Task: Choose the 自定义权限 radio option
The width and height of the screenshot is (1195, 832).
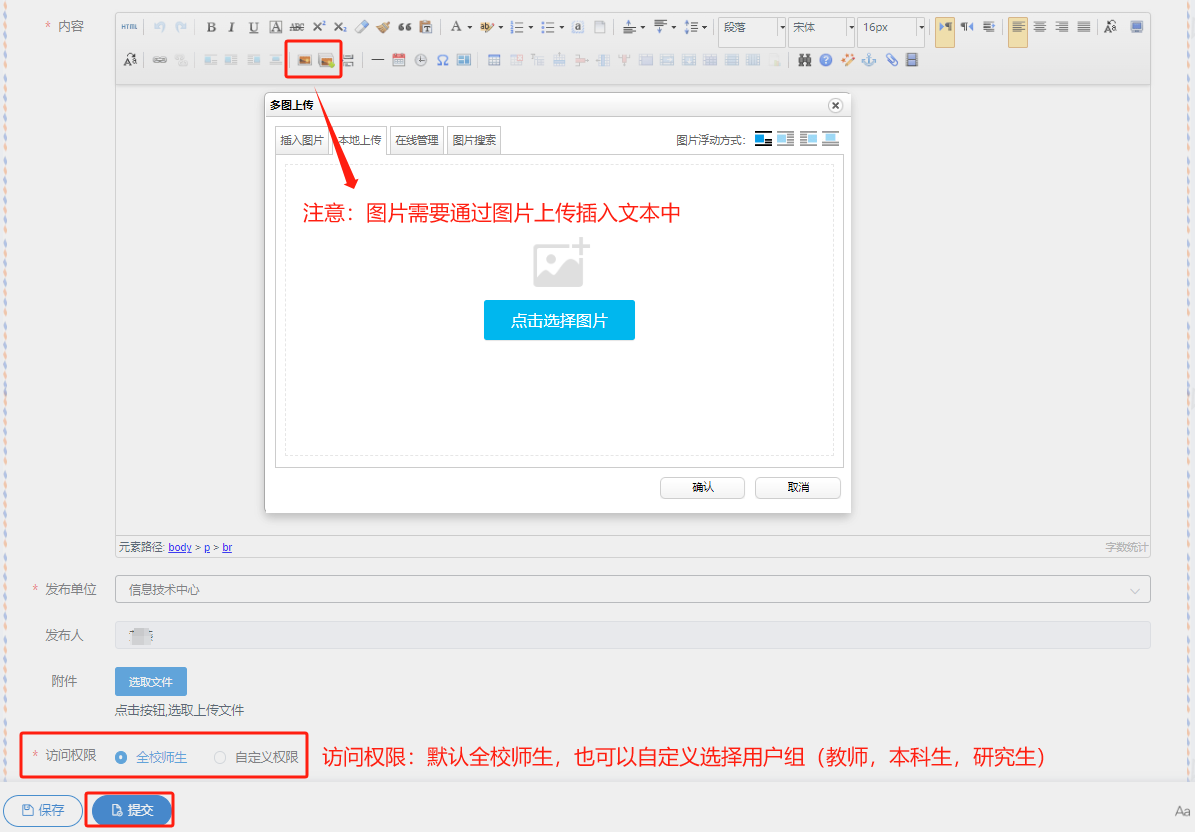Action: tap(220, 757)
